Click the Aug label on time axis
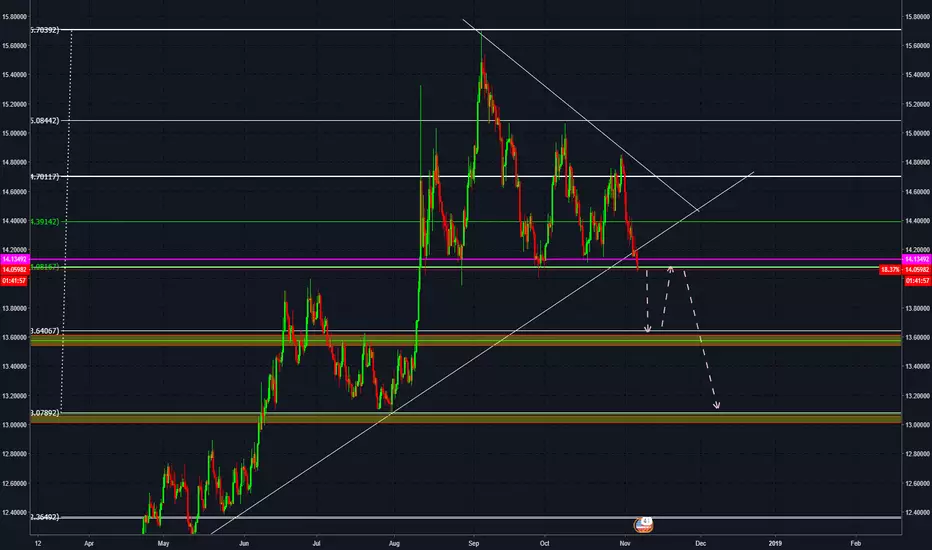The width and height of the screenshot is (932, 550). (393, 543)
